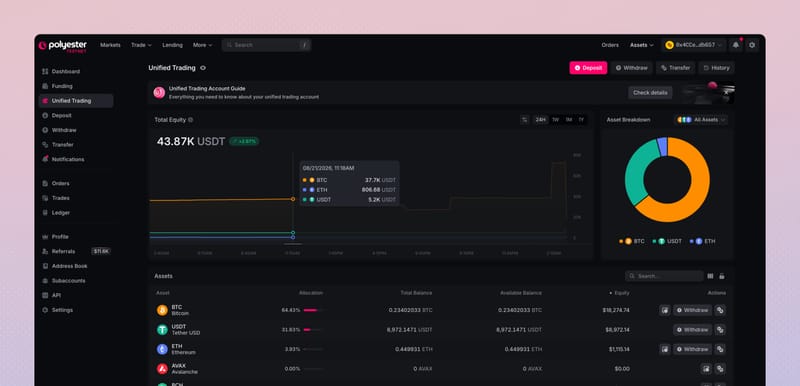Click the transfer icon in AVAX row
This screenshot has height=386, width=800.
[x=720, y=369]
